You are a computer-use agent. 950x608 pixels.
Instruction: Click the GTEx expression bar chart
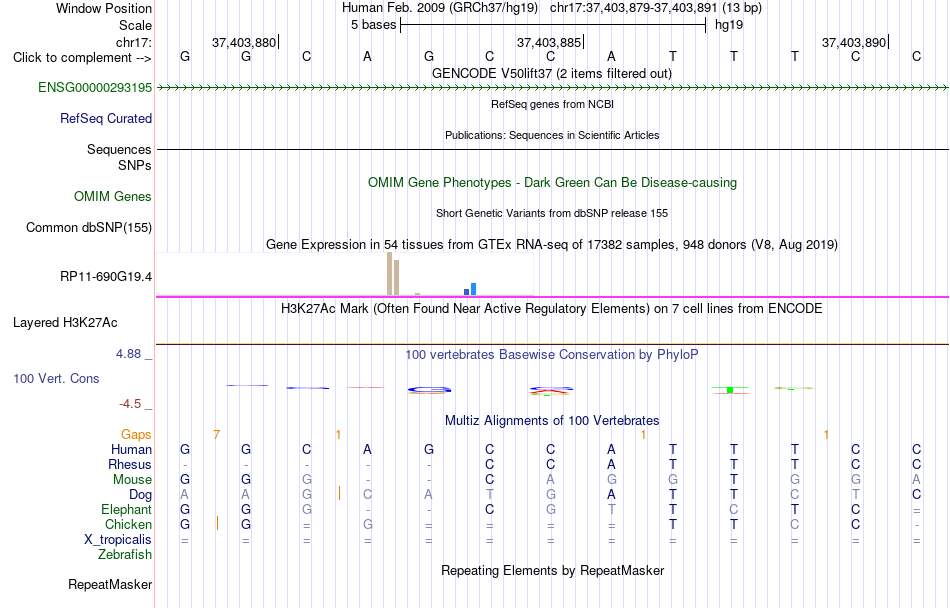(345, 274)
